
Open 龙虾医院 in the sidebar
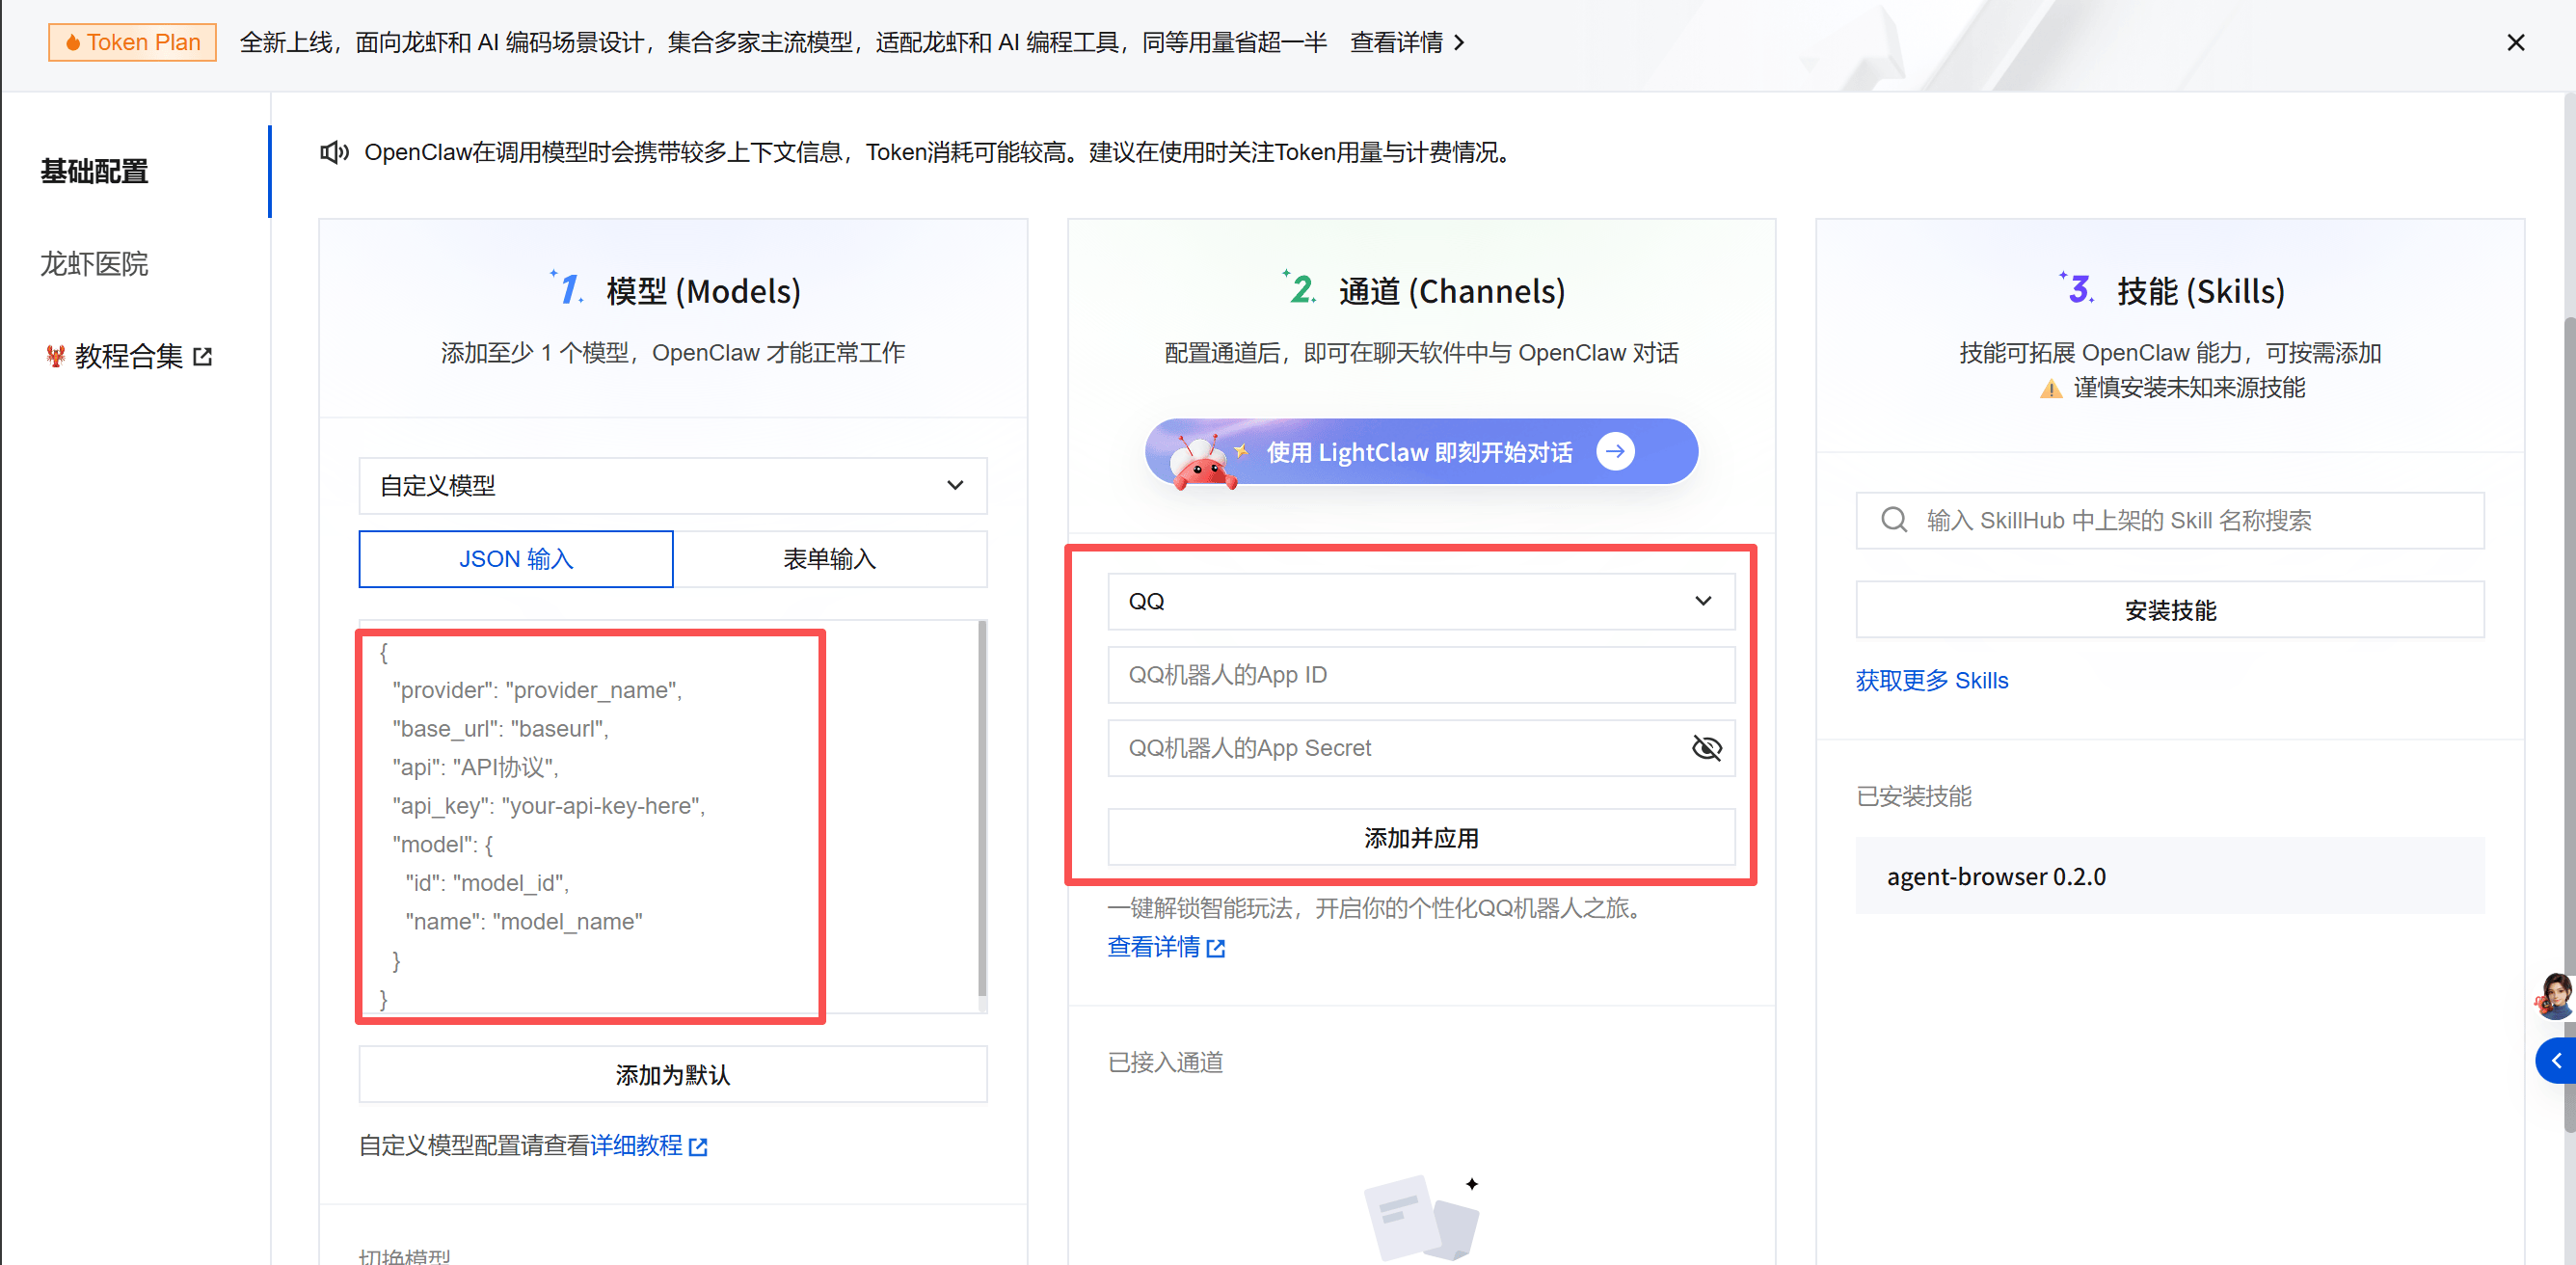(94, 264)
